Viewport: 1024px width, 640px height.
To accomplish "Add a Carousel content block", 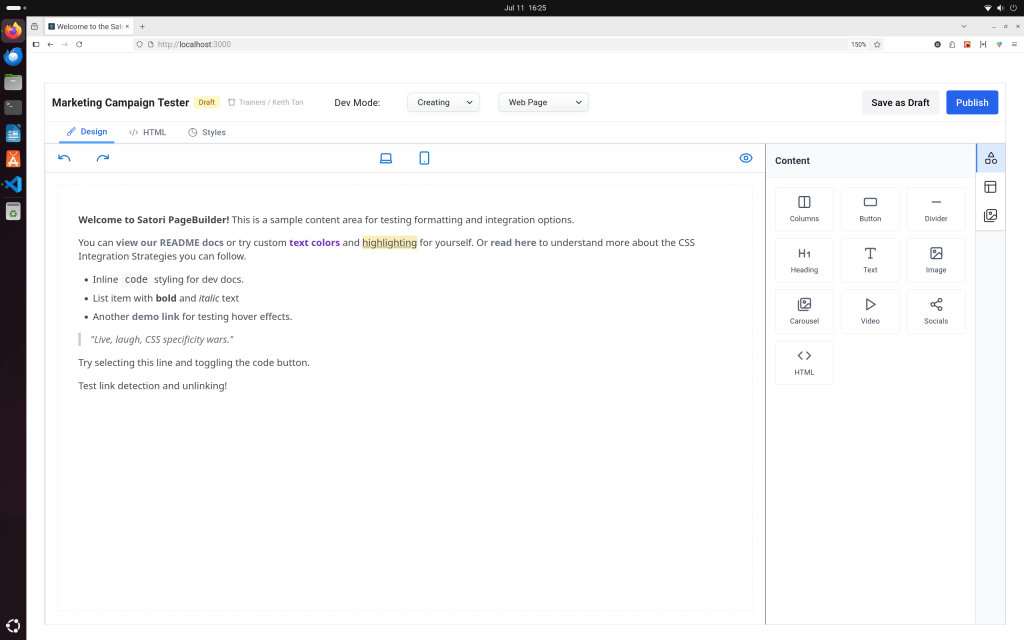I will pos(804,311).
